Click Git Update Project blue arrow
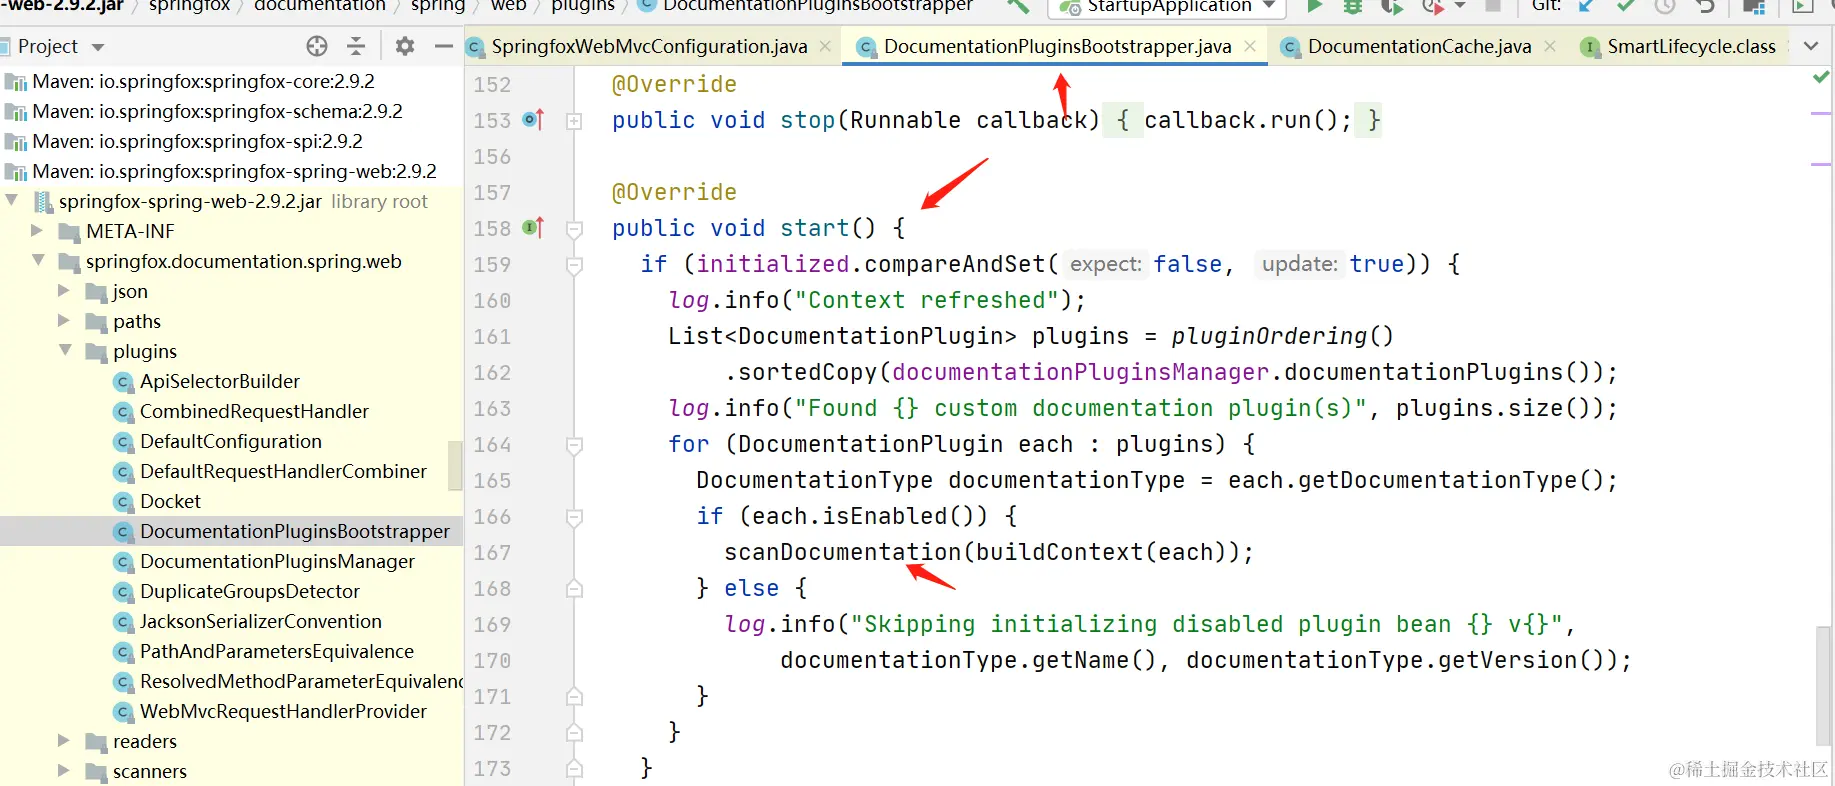 (1586, 6)
